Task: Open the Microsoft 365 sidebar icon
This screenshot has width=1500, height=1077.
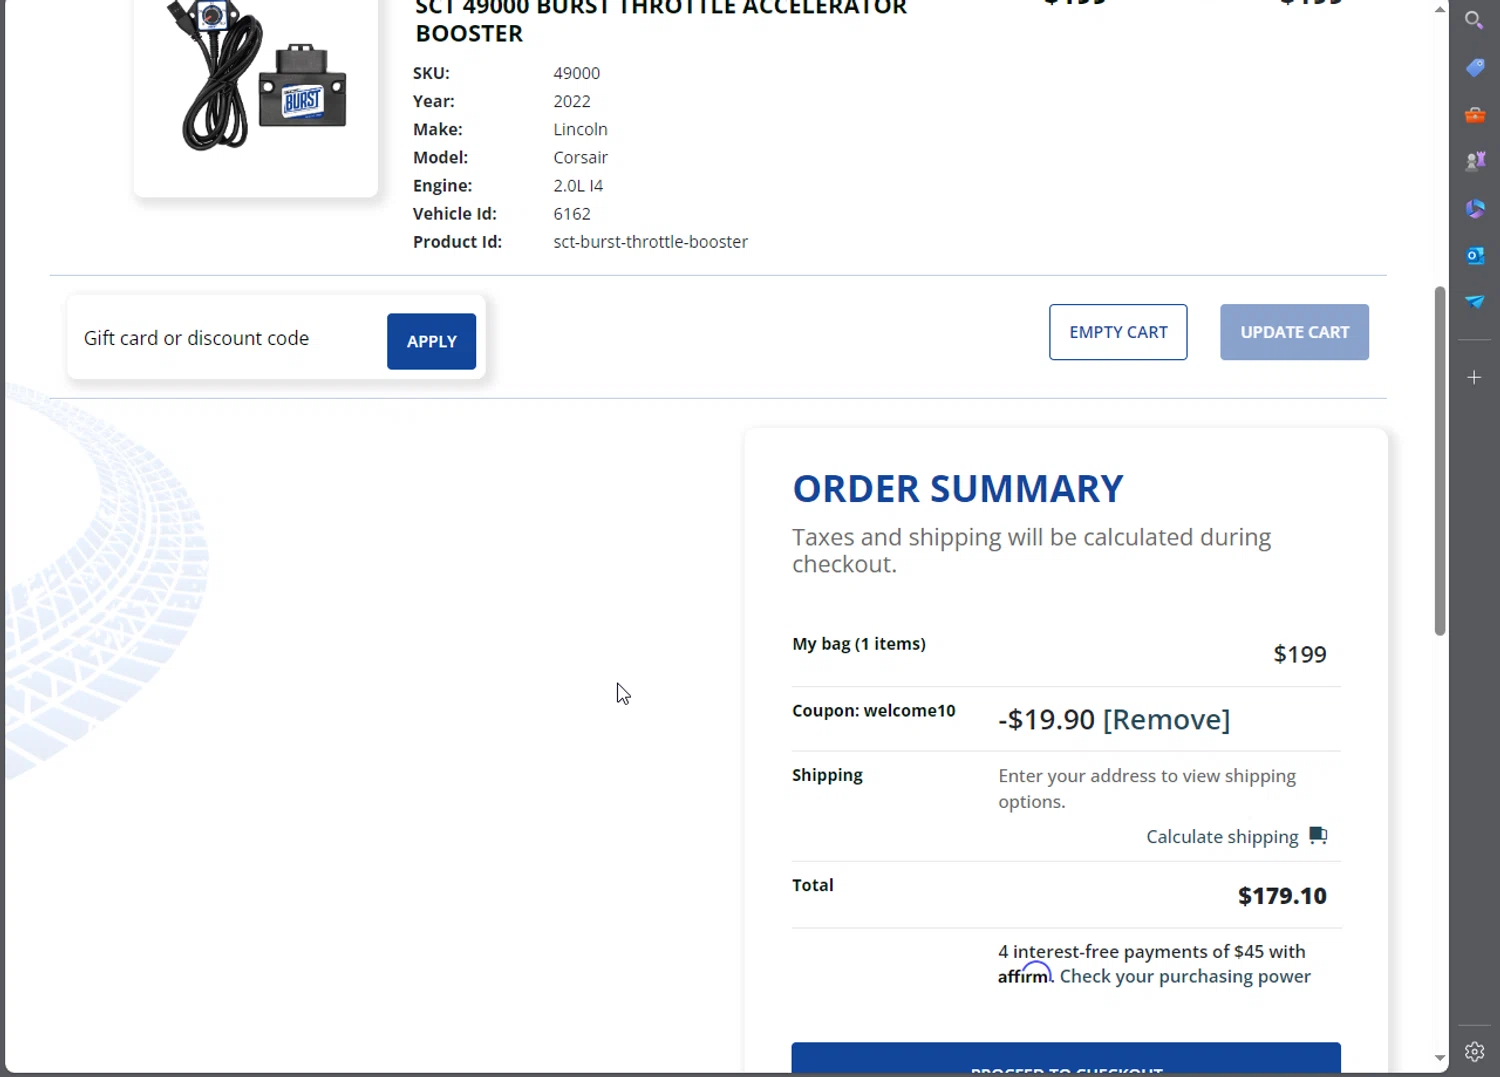Action: (x=1474, y=209)
